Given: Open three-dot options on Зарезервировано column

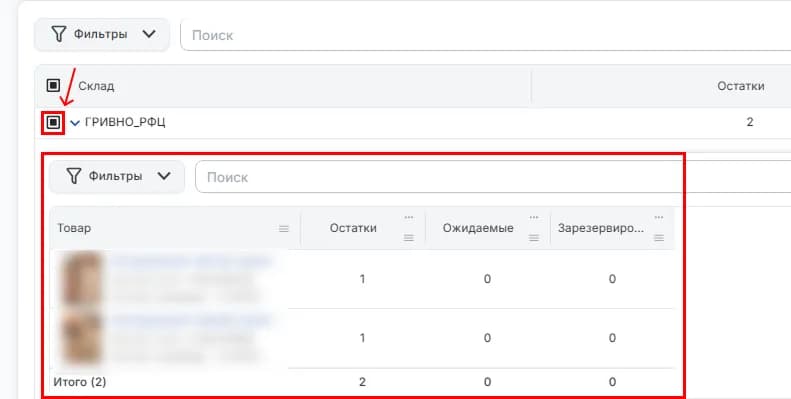Looking at the screenshot, I should 659,217.
